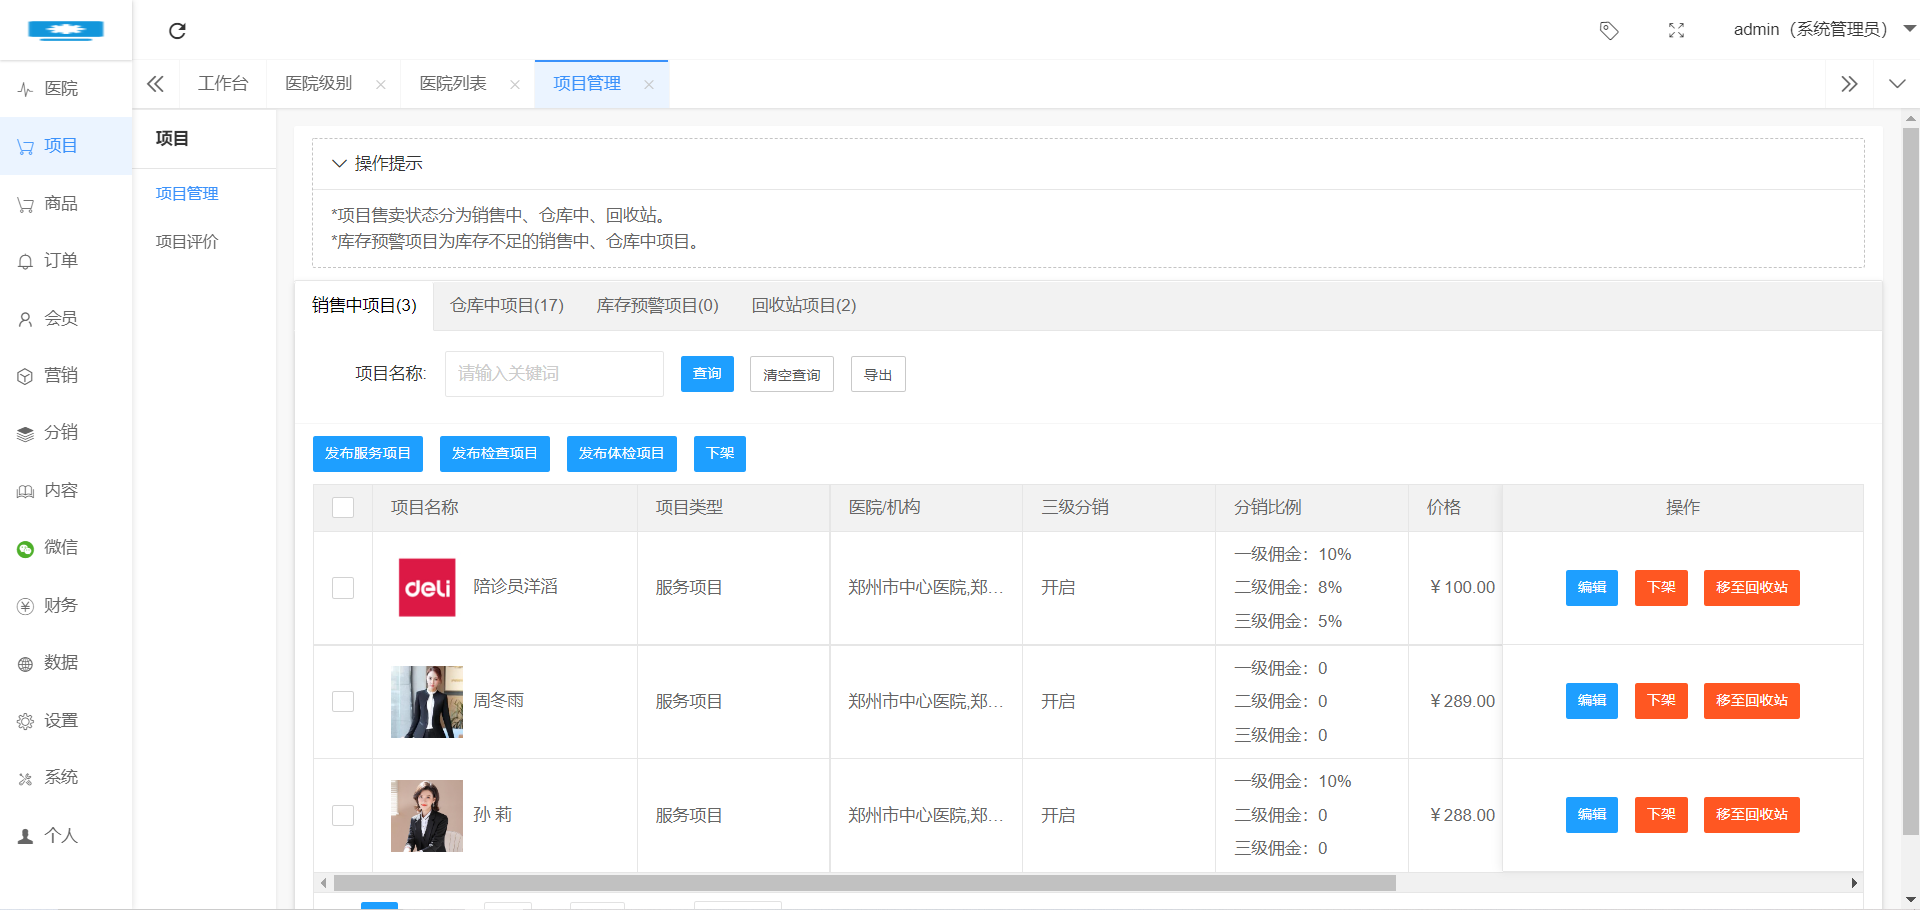Viewport: 1920px width, 910px height.
Task: Check the 陪诊员洋滔 row checkbox
Action: [343, 588]
